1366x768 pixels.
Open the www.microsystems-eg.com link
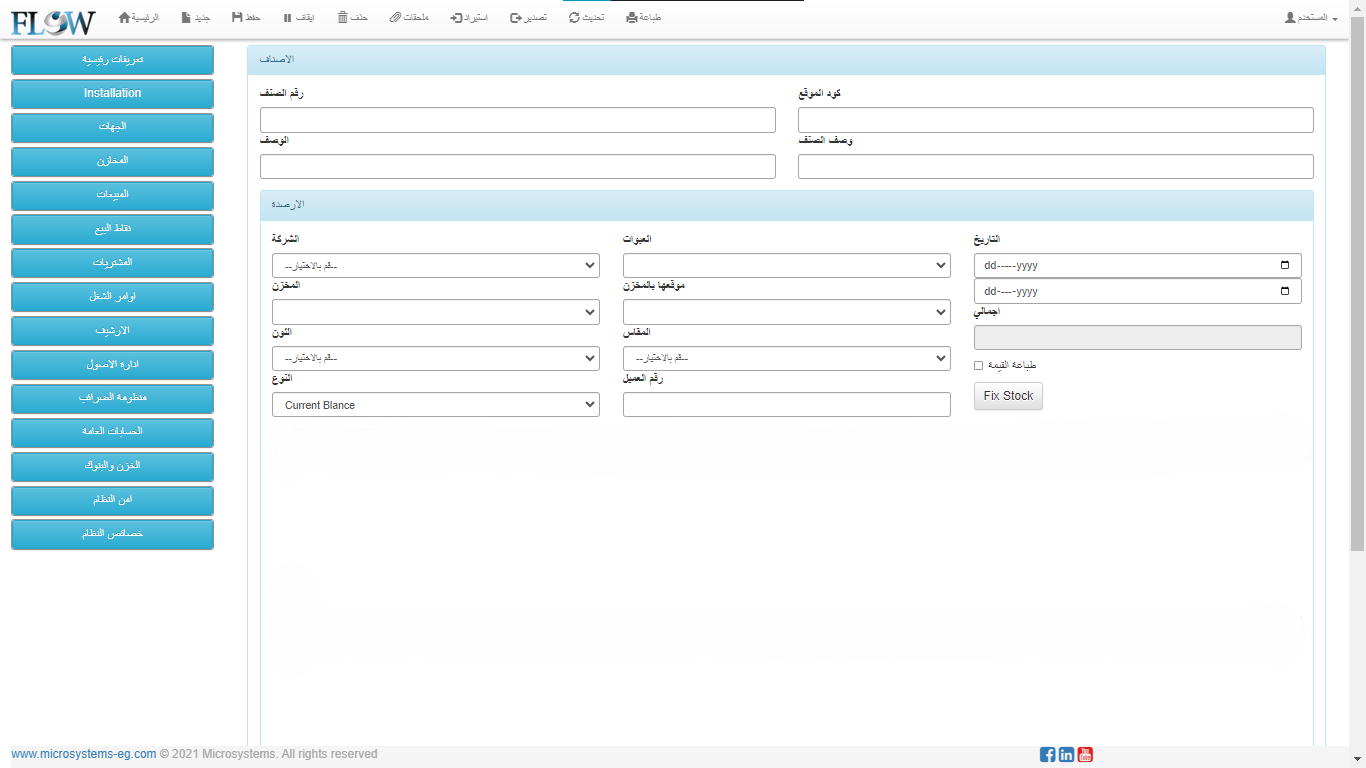83,754
